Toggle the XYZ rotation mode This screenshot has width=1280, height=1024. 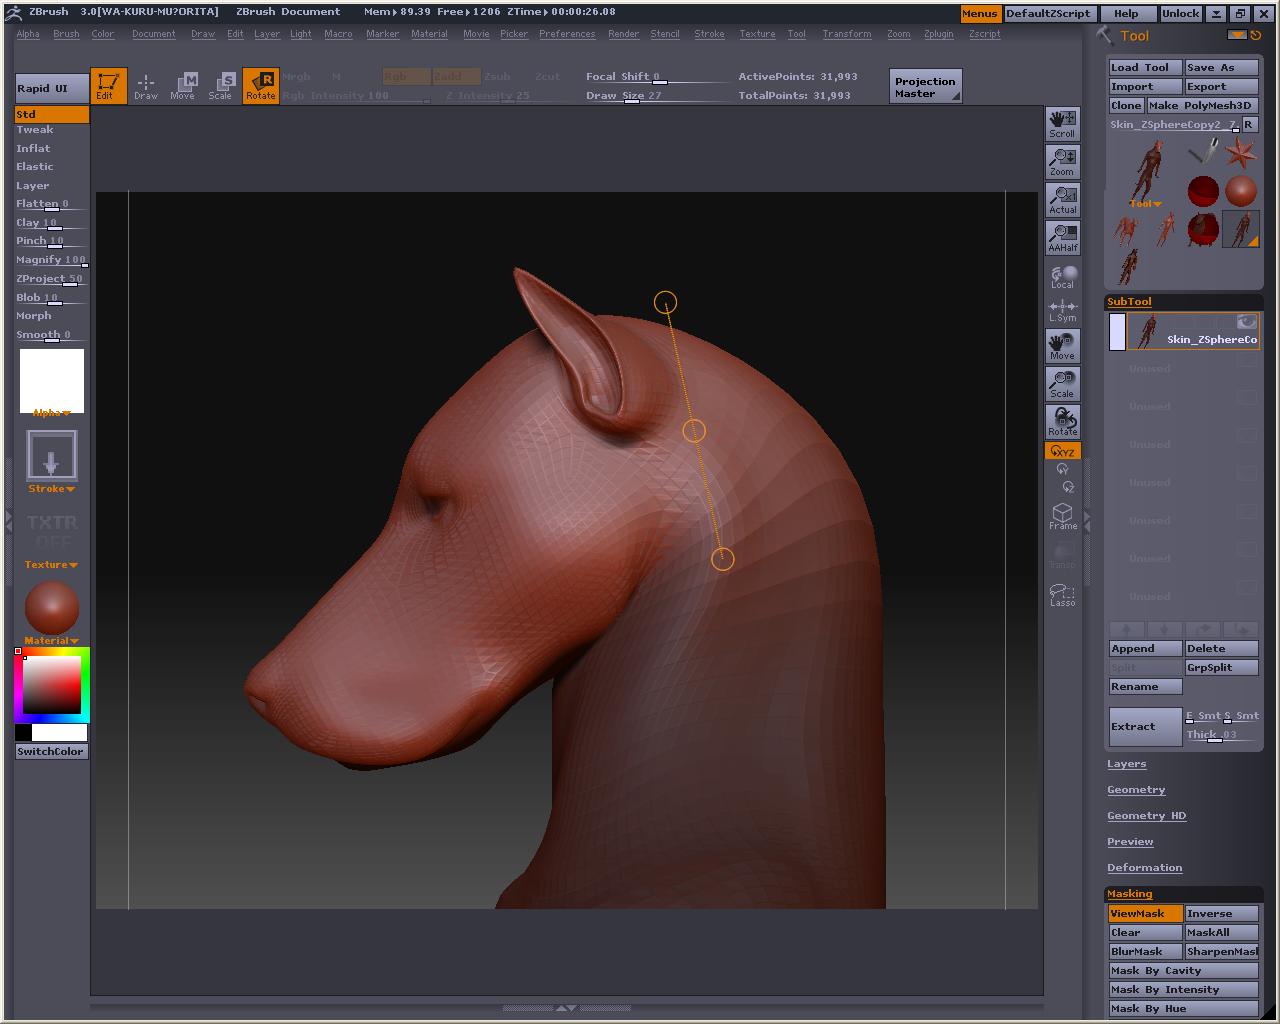point(1062,451)
